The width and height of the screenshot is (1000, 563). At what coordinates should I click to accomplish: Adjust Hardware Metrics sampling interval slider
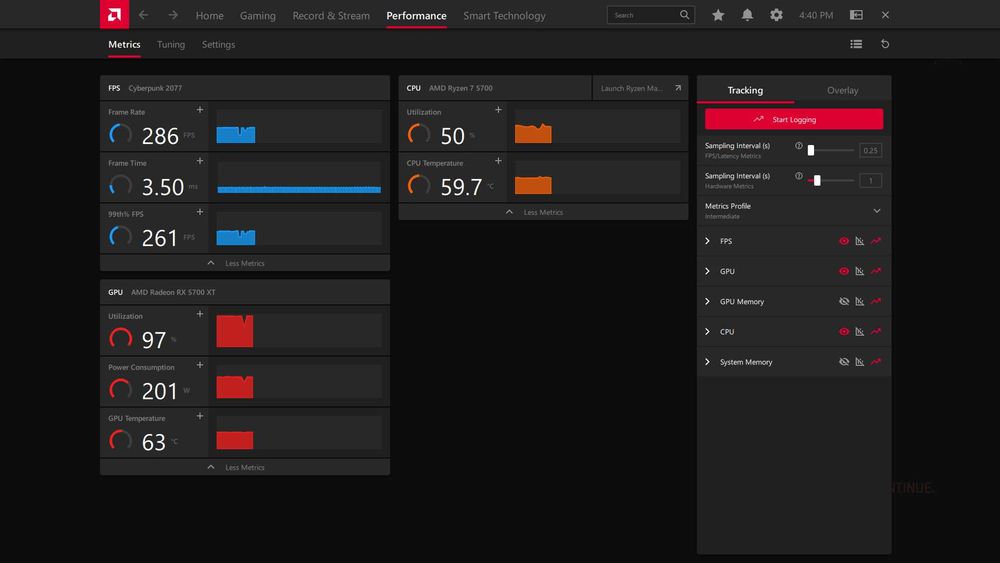coord(830,180)
